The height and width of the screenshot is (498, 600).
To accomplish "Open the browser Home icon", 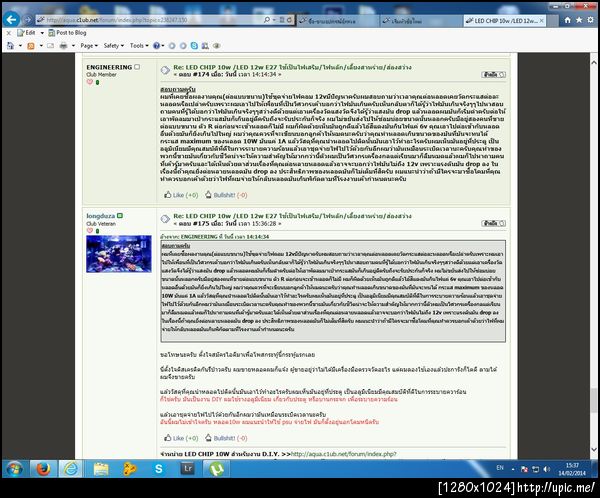I will 568,20.
